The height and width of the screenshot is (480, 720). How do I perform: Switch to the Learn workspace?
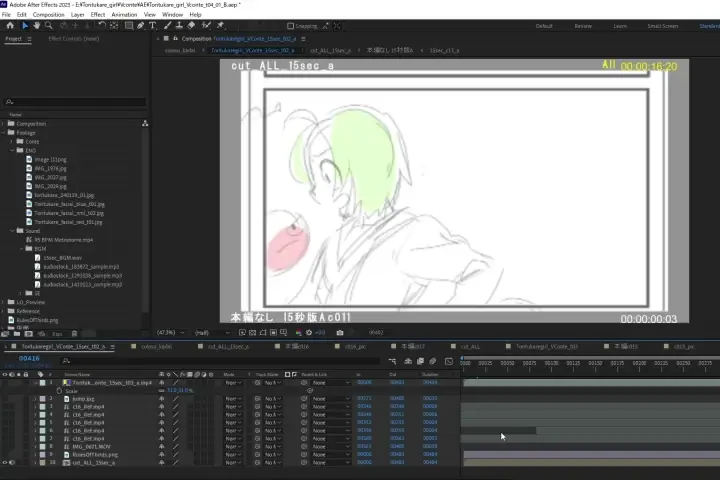[x=620, y=26]
